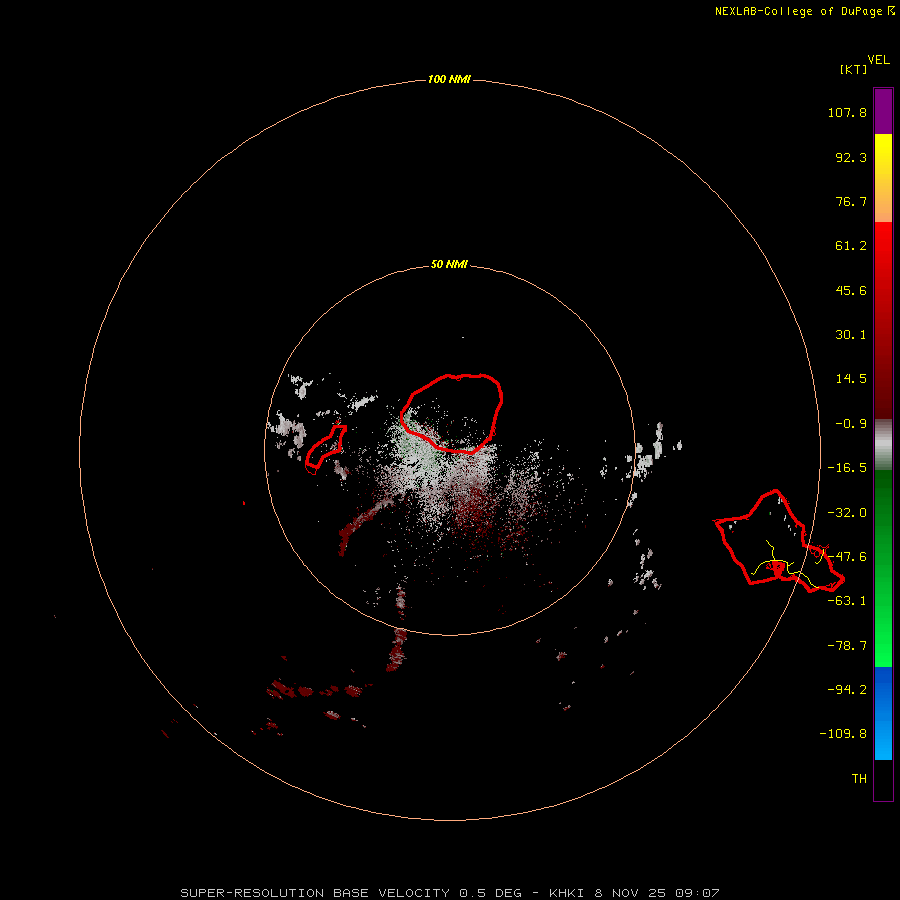
Task: Click the NEXLAB-College of DuPage credit text
Action: coord(804,11)
